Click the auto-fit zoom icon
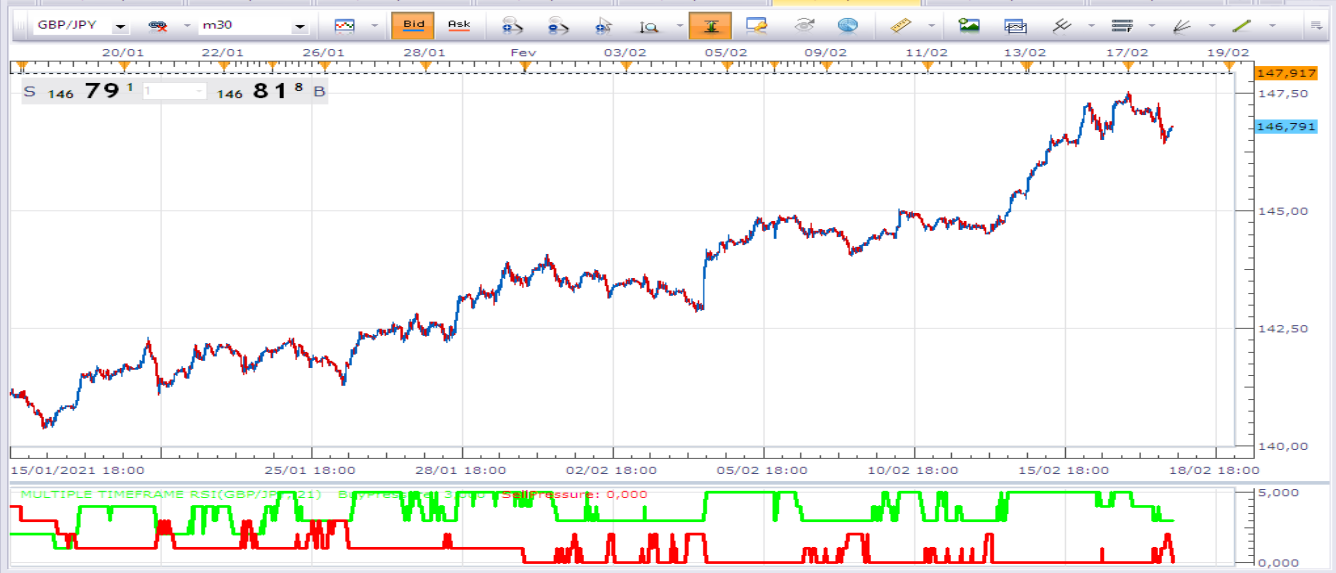Screen dimensions: 1336x573 click(649, 26)
